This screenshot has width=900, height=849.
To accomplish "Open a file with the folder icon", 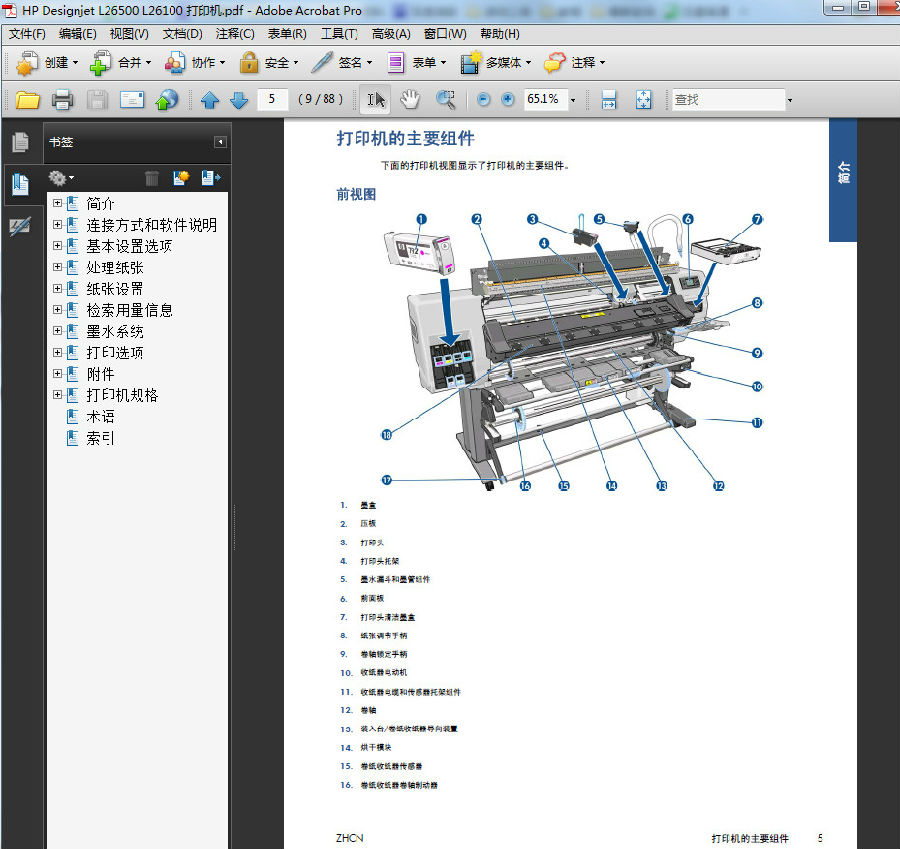I will (x=28, y=100).
